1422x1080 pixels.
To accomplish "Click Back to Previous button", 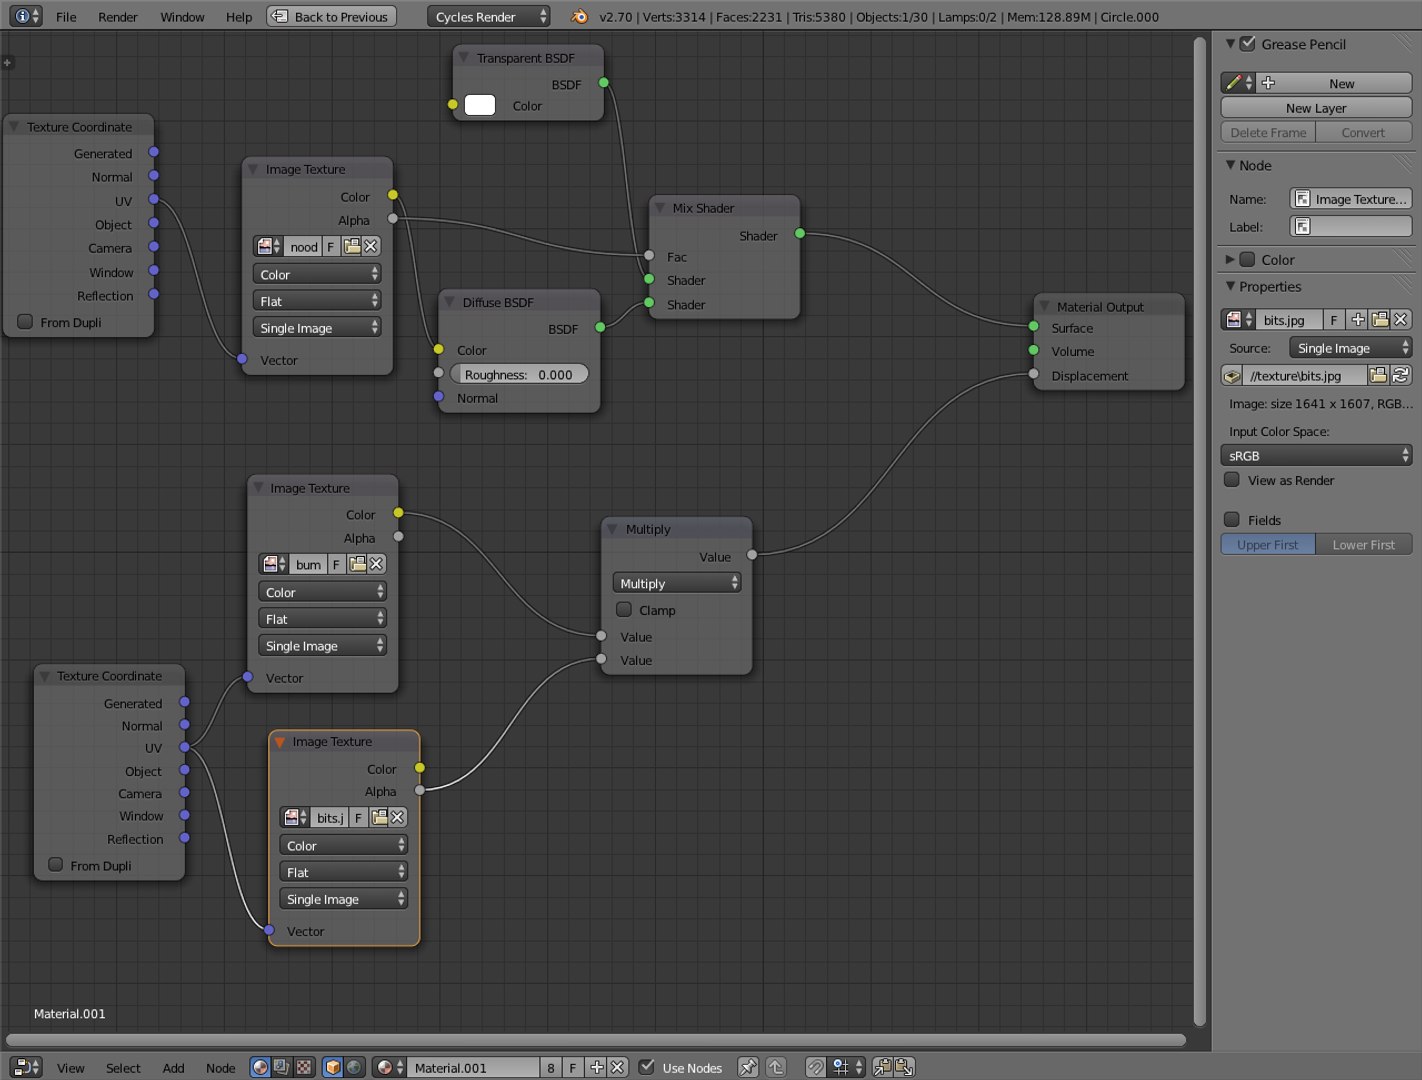I will point(331,17).
